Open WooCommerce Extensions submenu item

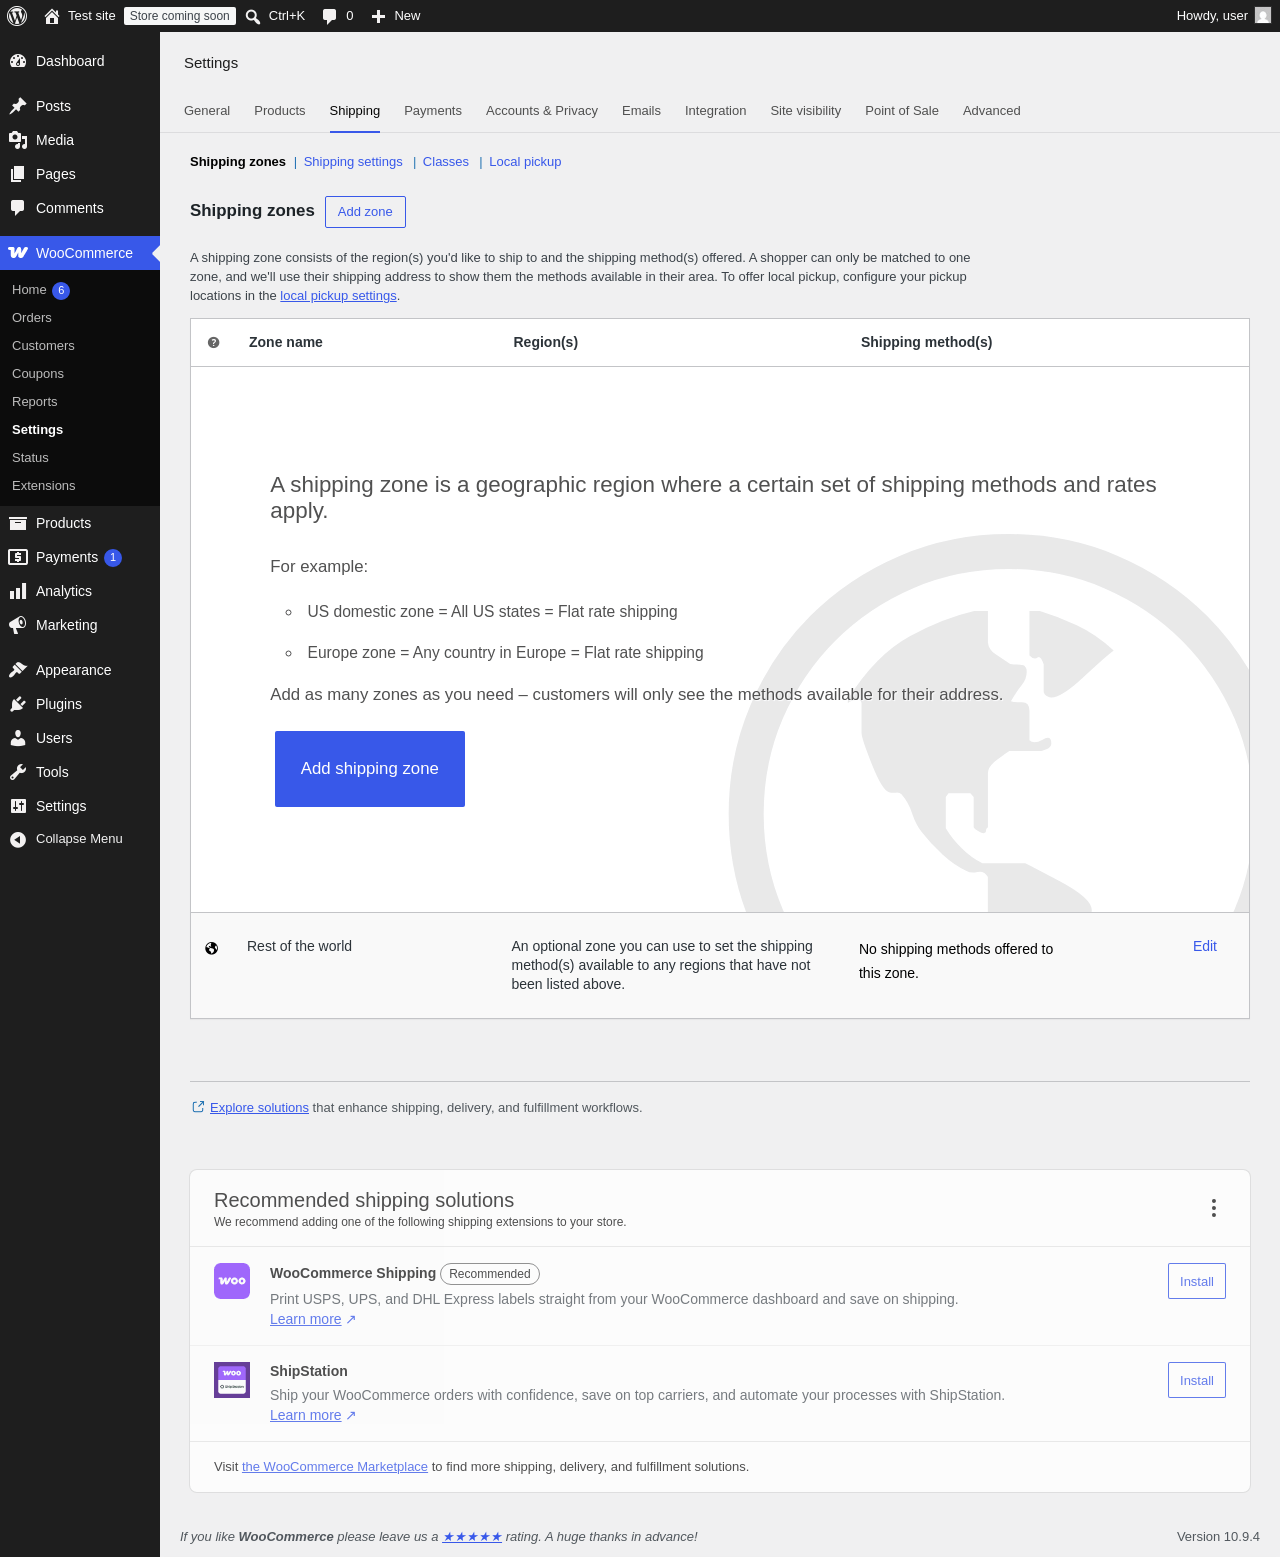44,486
